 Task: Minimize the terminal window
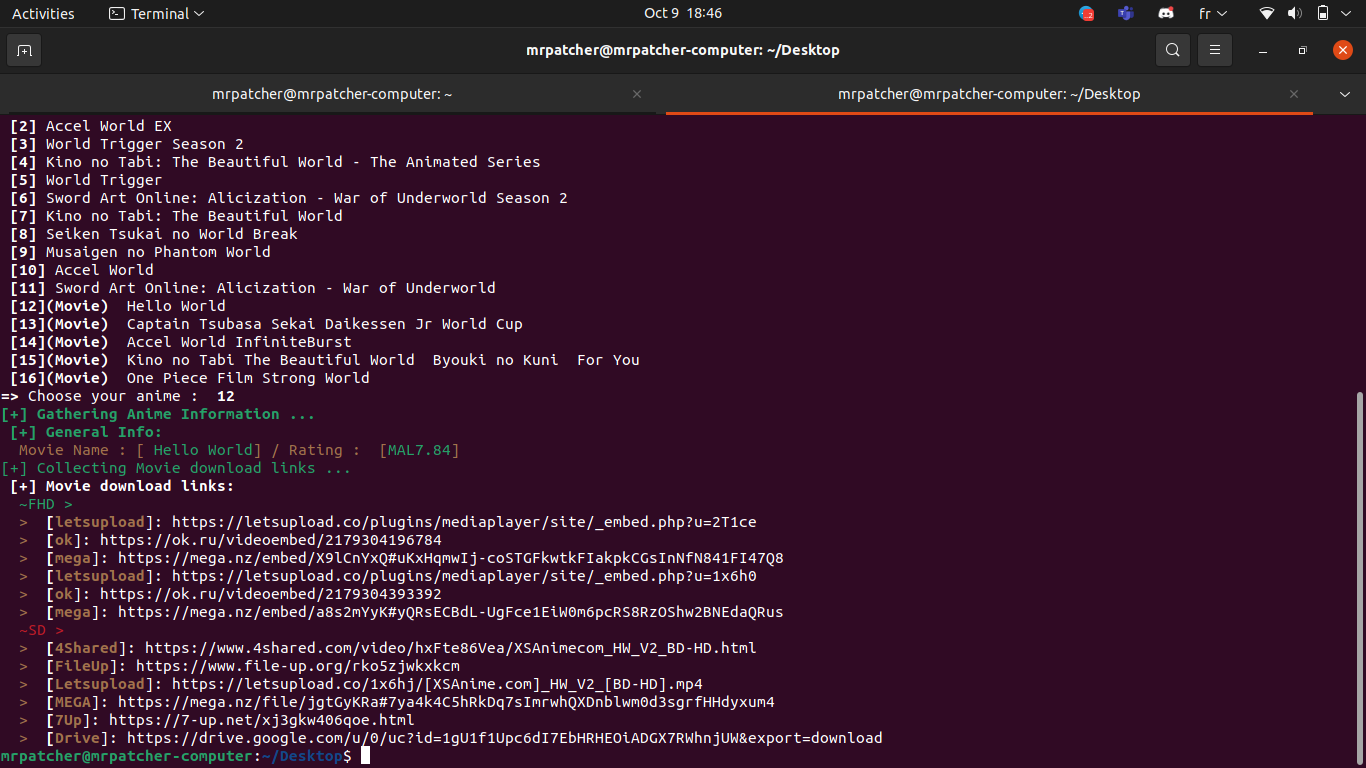coord(1263,50)
